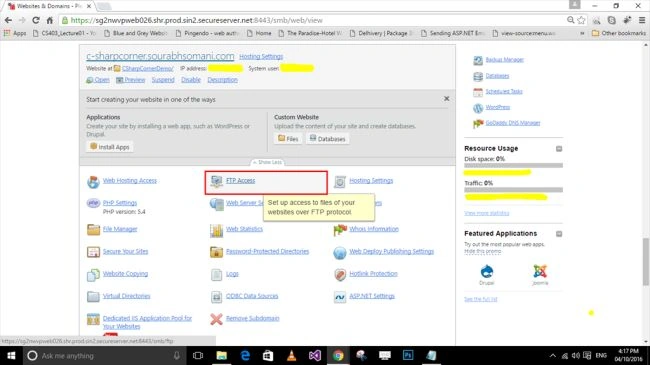Open the PHP Settings icon

coord(93,203)
